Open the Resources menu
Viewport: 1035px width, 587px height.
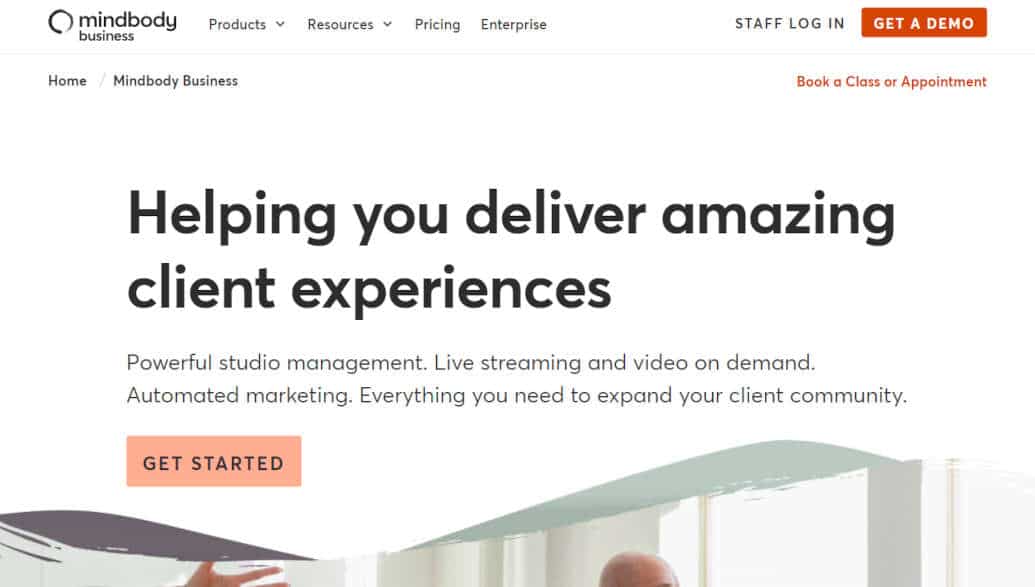click(340, 24)
